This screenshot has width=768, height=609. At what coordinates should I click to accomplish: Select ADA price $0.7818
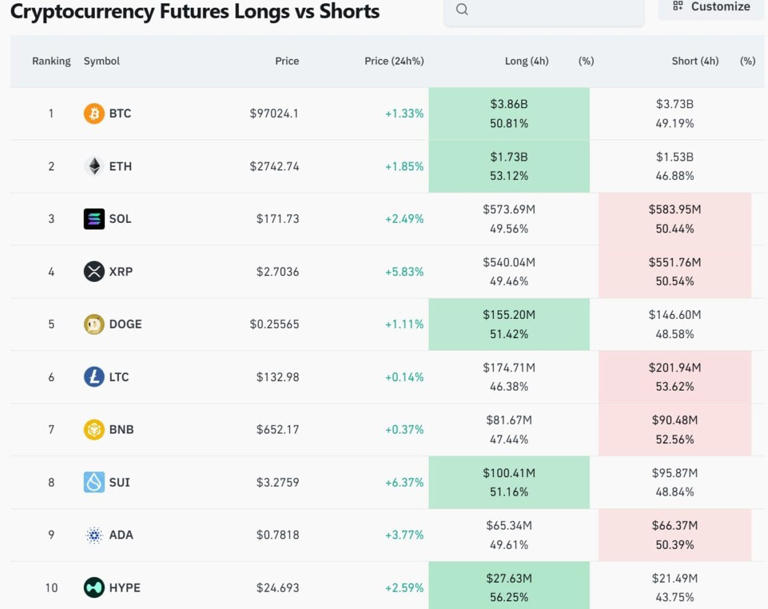click(x=278, y=535)
